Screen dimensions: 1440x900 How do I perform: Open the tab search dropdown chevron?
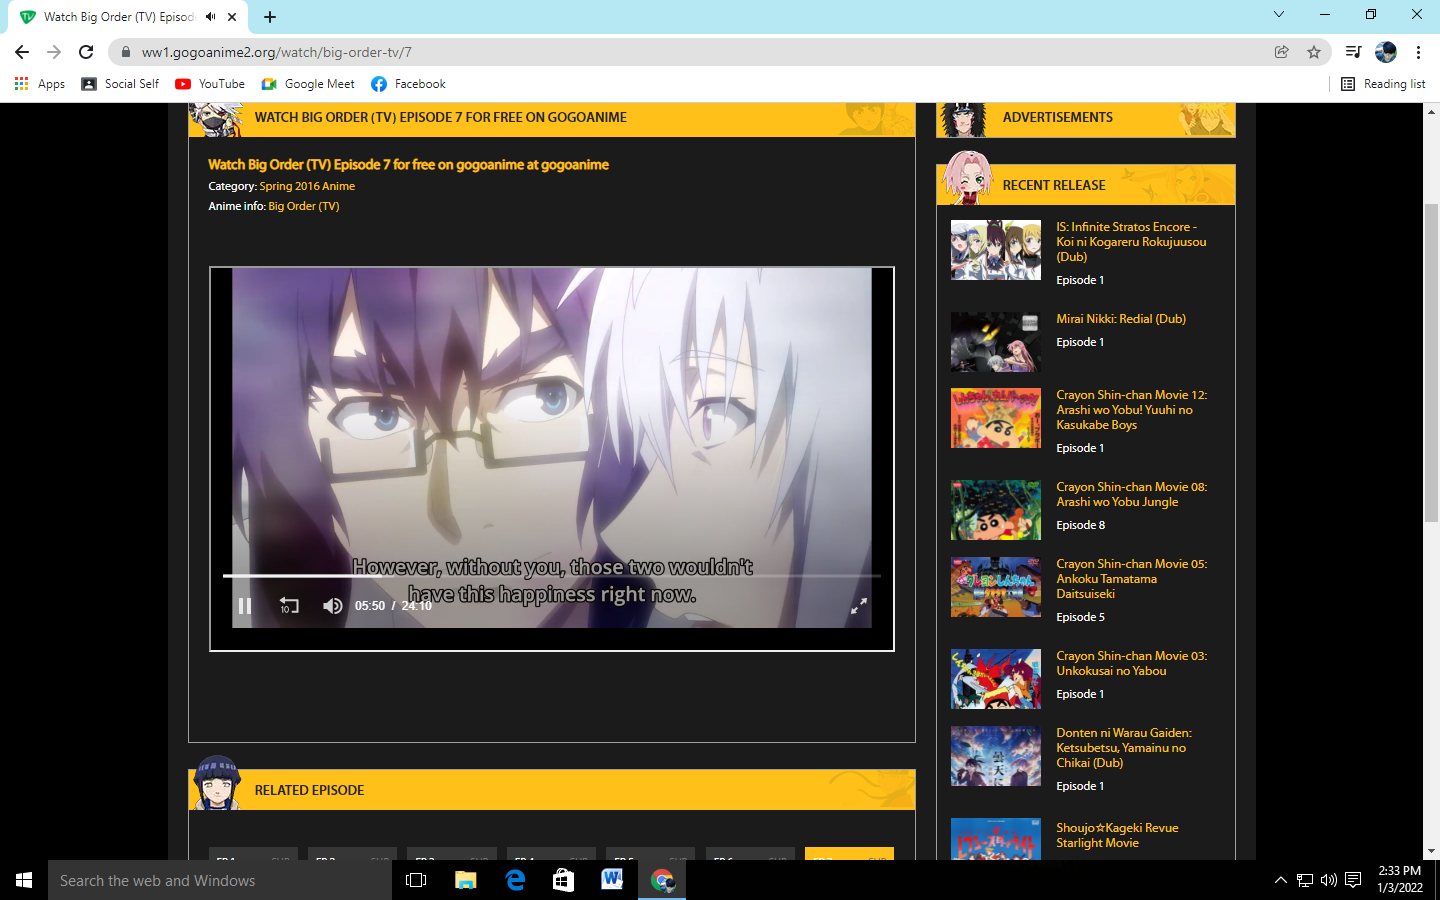click(1278, 14)
